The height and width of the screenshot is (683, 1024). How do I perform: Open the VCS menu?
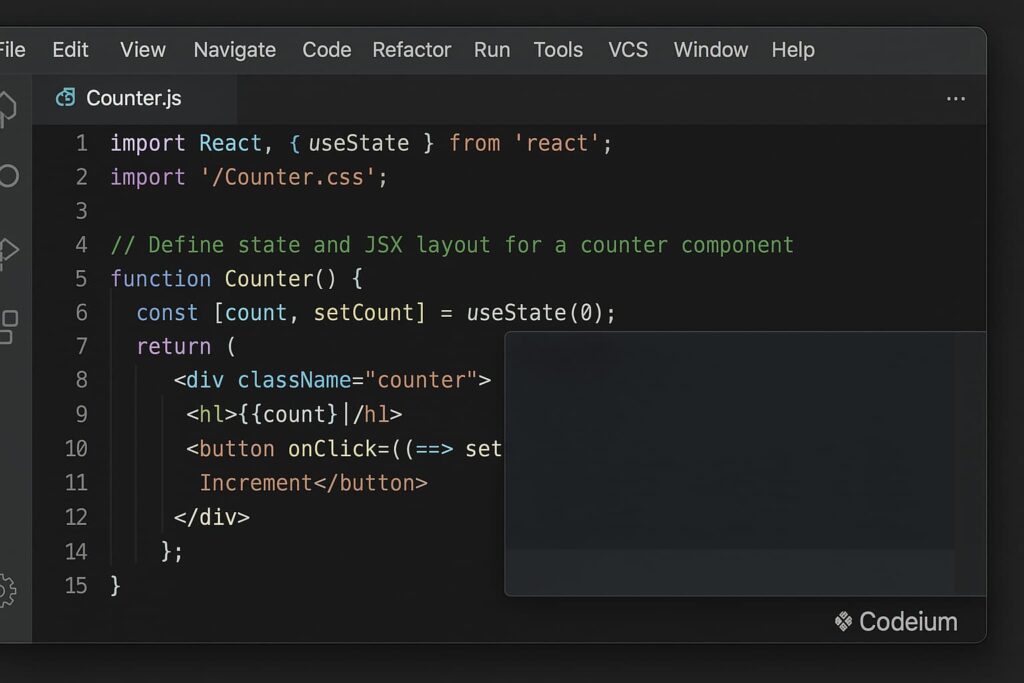click(x=628, y=50)
